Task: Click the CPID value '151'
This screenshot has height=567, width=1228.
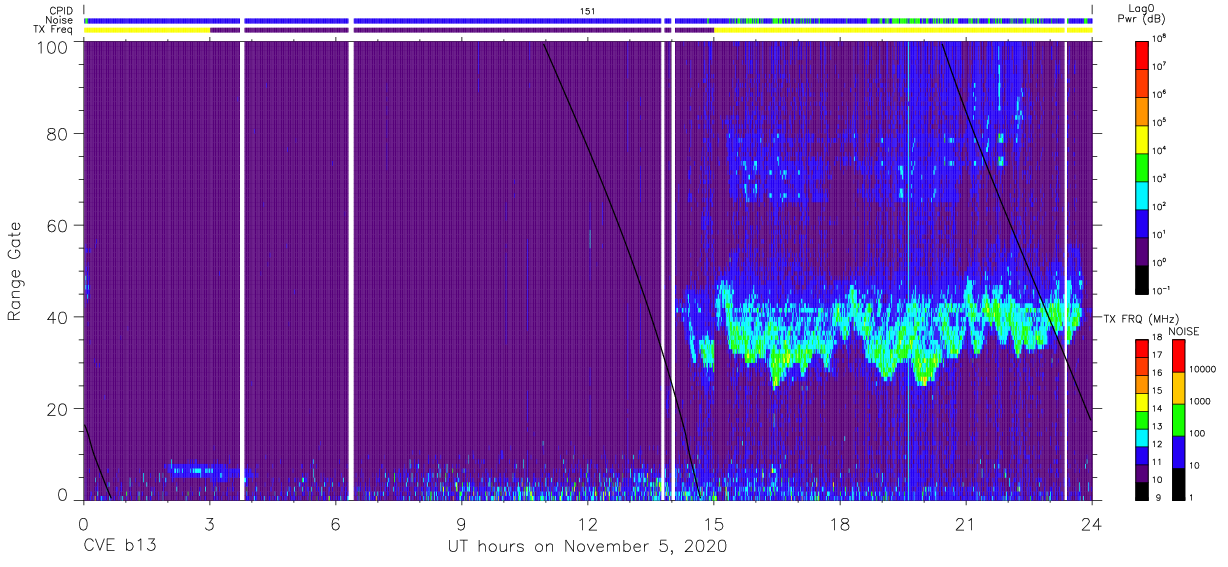Action: [x=588, y=10]
